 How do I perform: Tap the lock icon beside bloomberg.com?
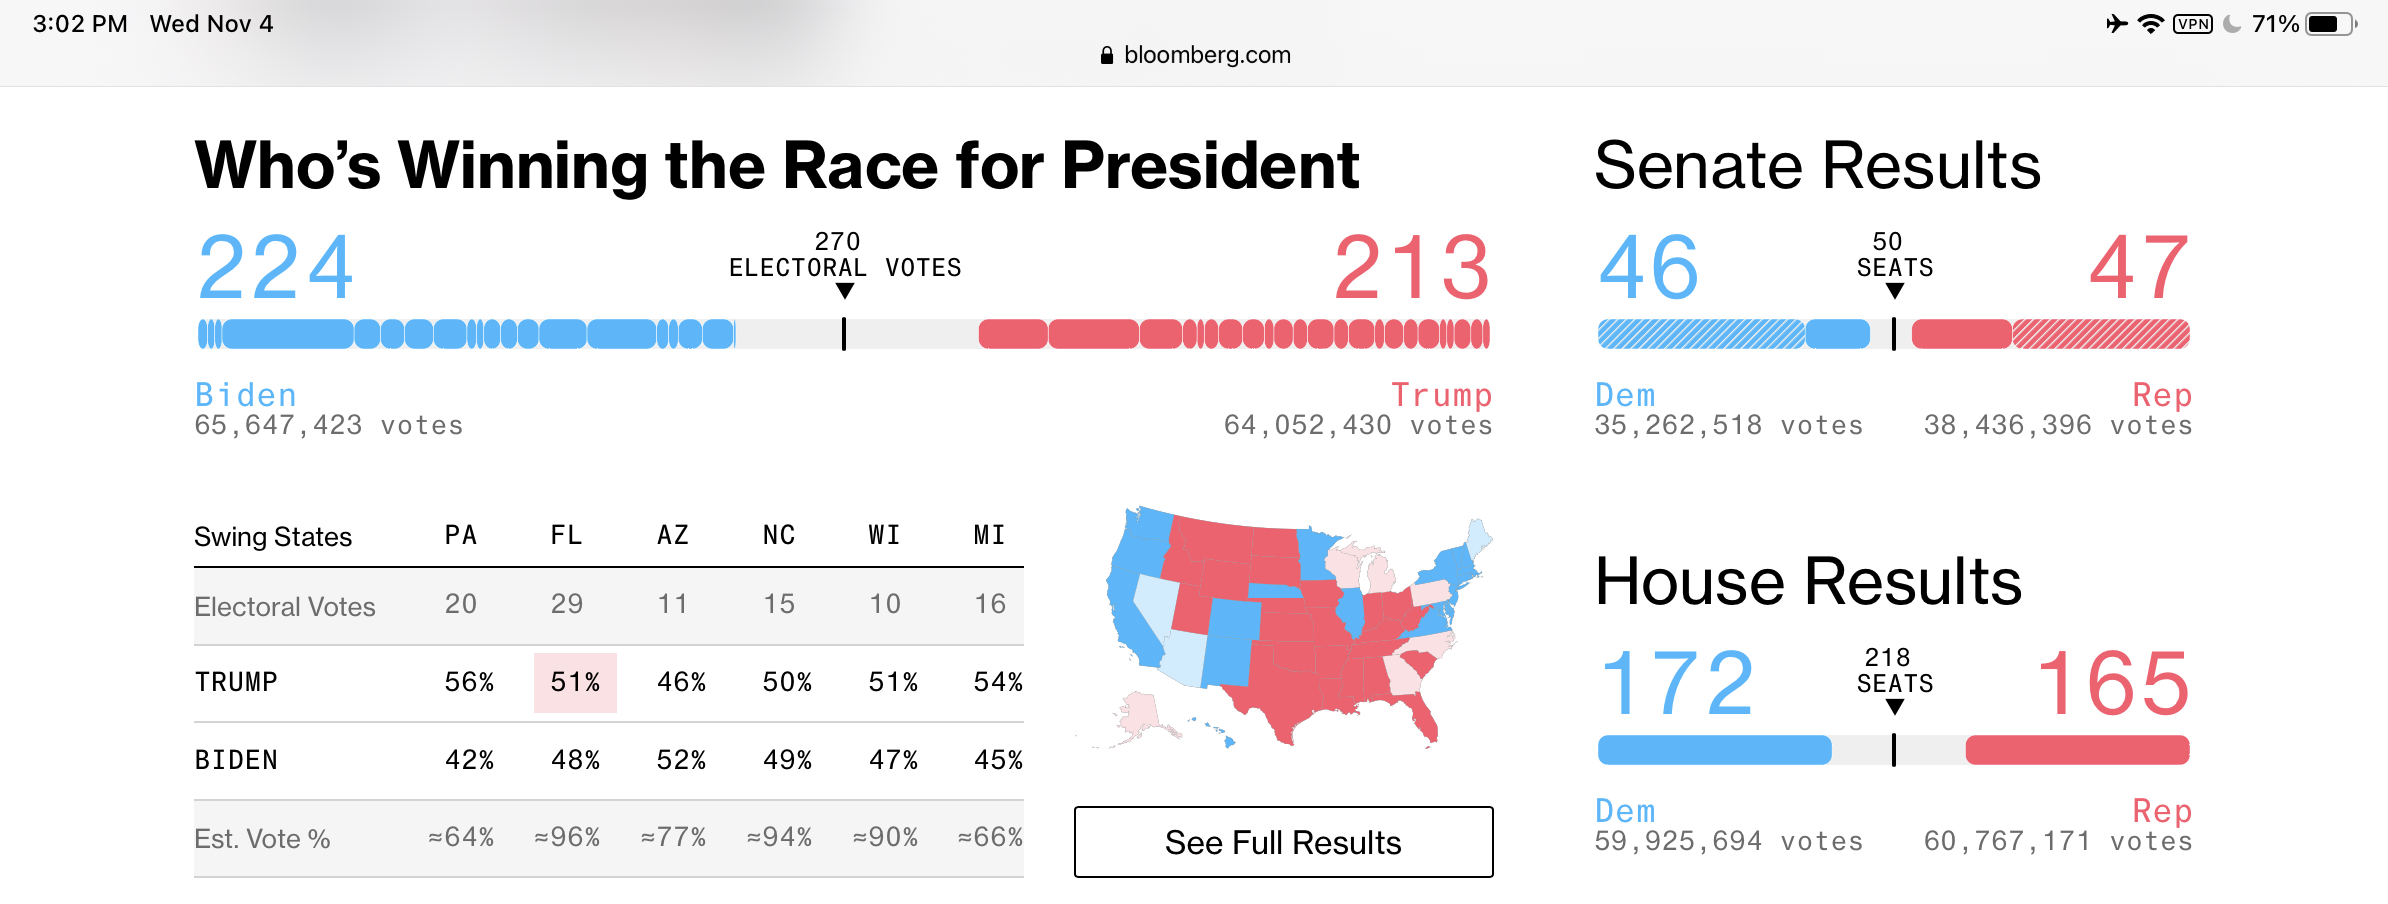pyautogui.click(x=1106, y=56)
